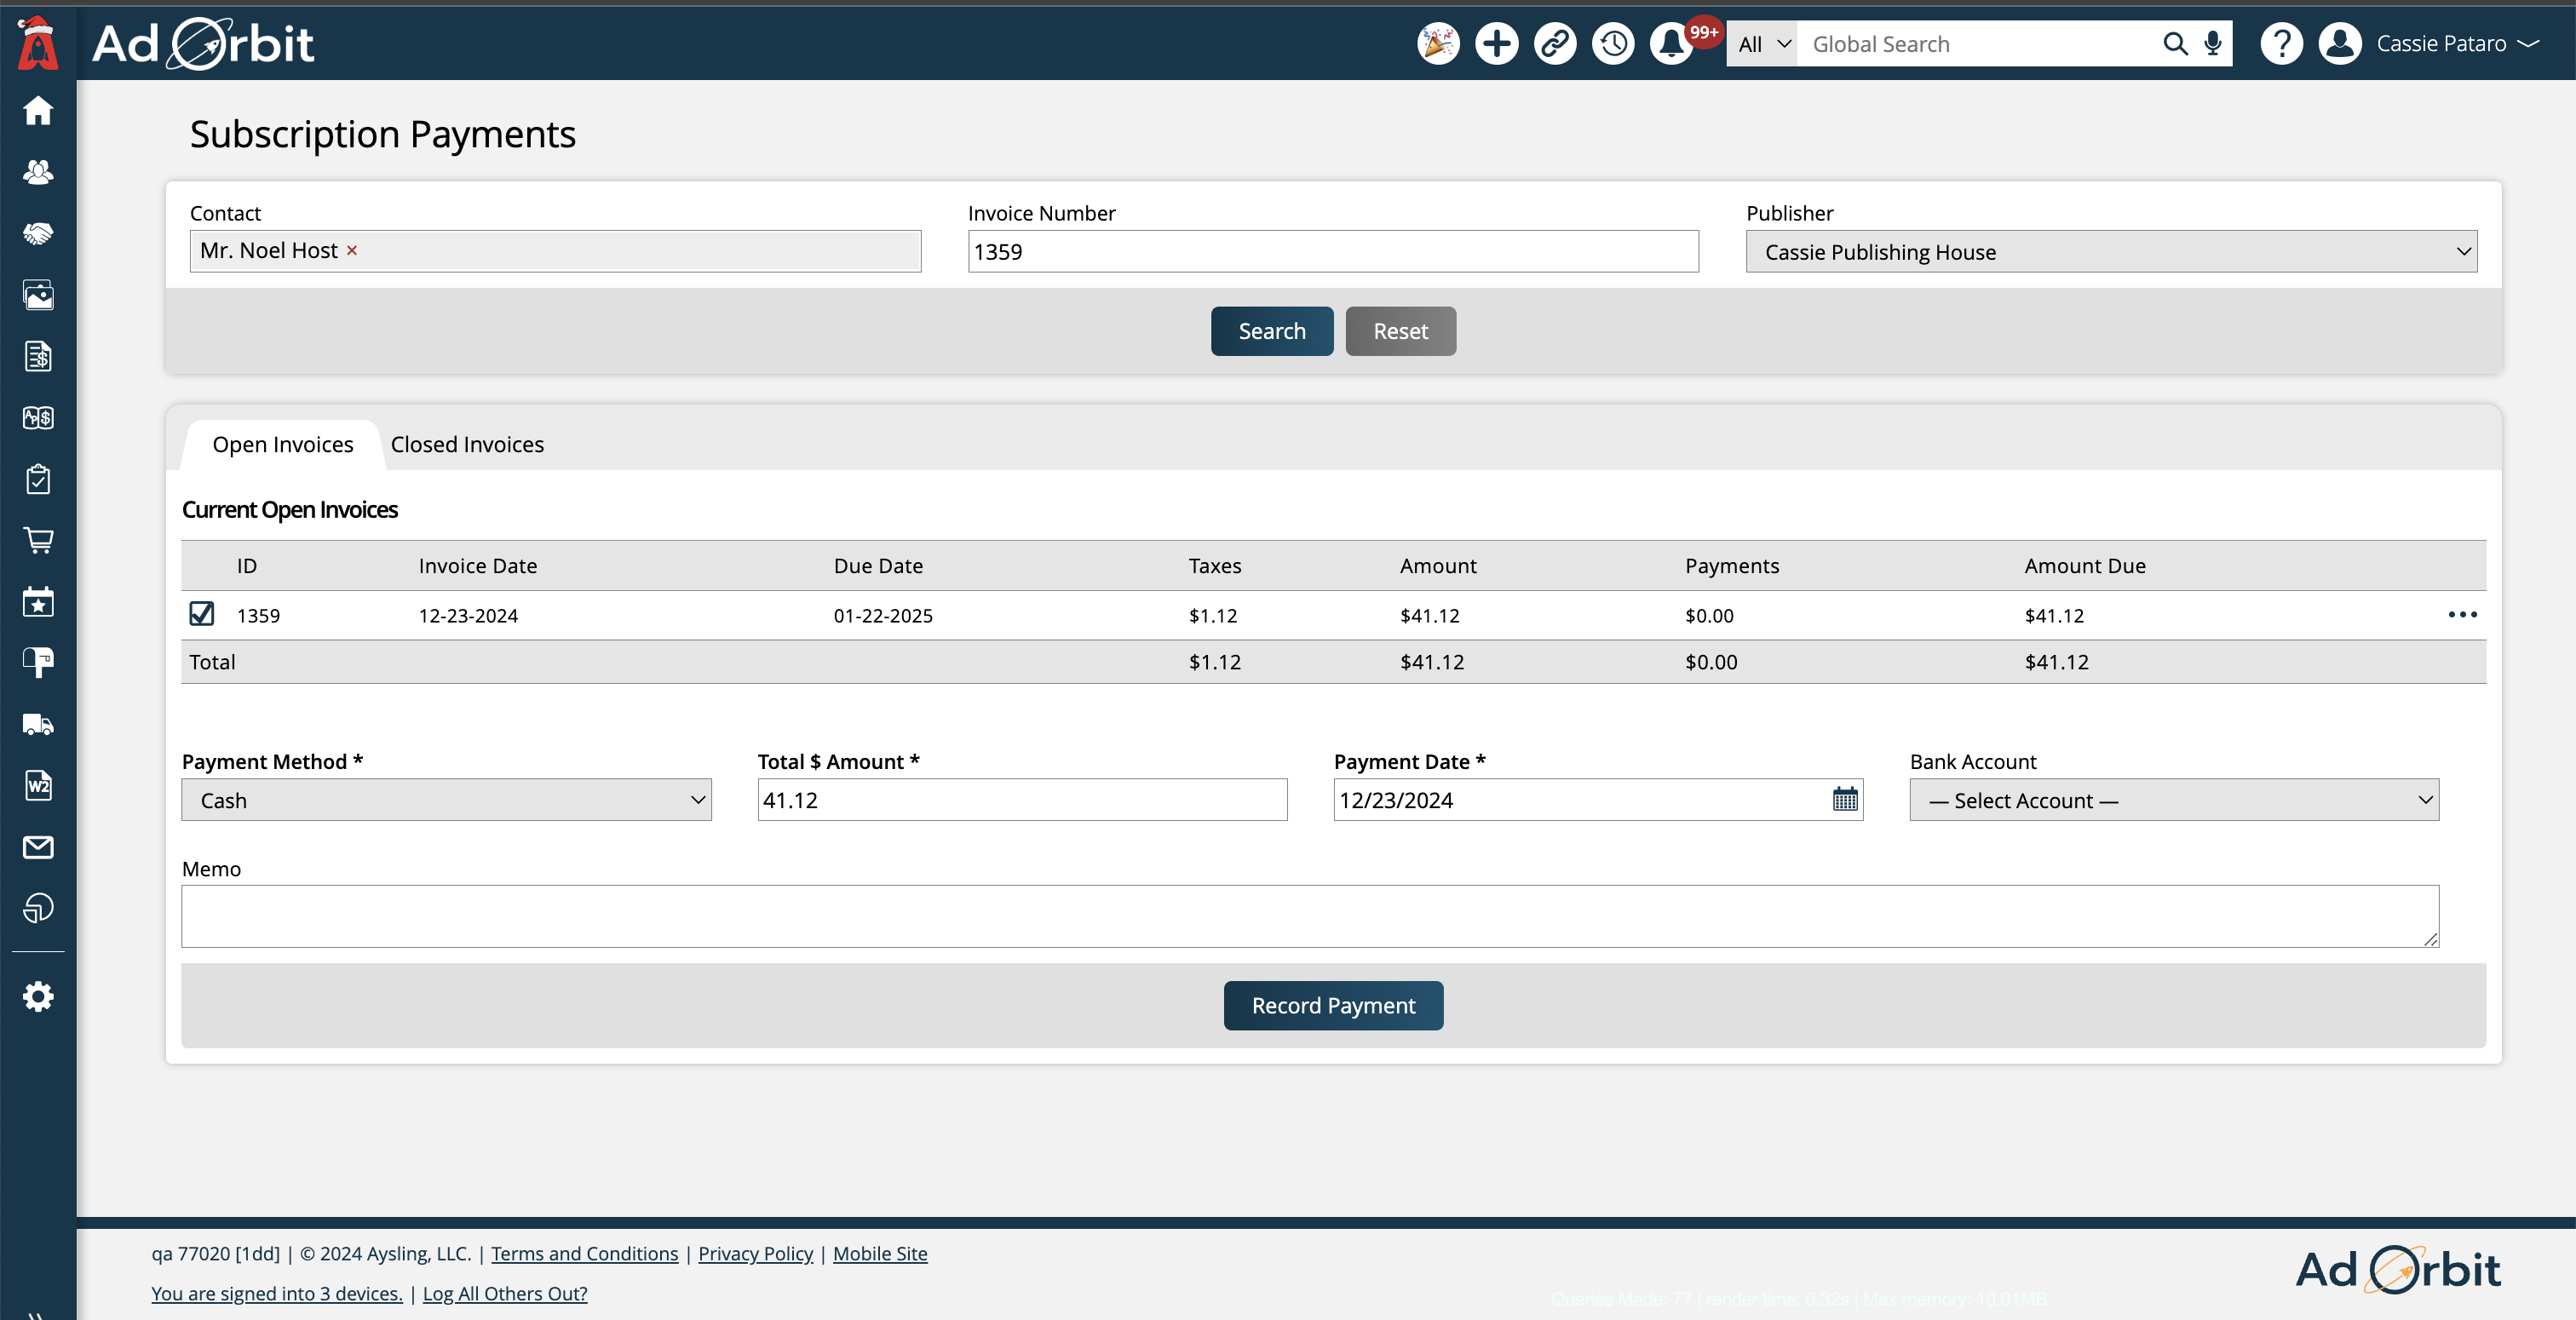Click into the Memo text area

click(x=1309, y=915)
